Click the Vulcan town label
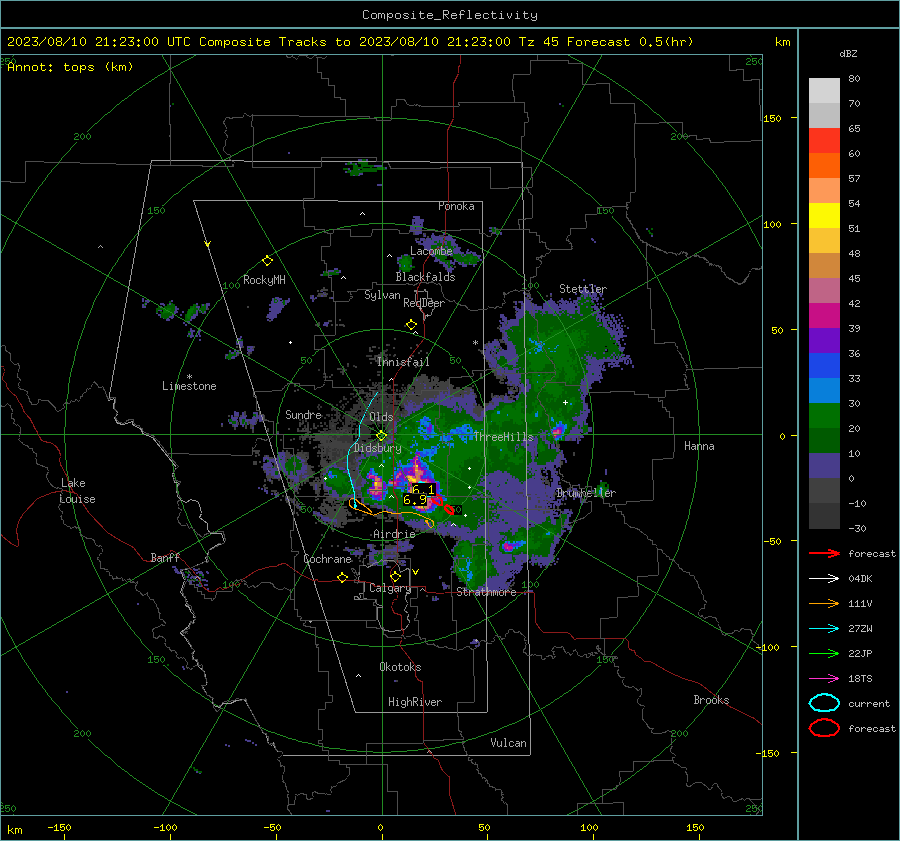900x841 pixels. point(508,743)
